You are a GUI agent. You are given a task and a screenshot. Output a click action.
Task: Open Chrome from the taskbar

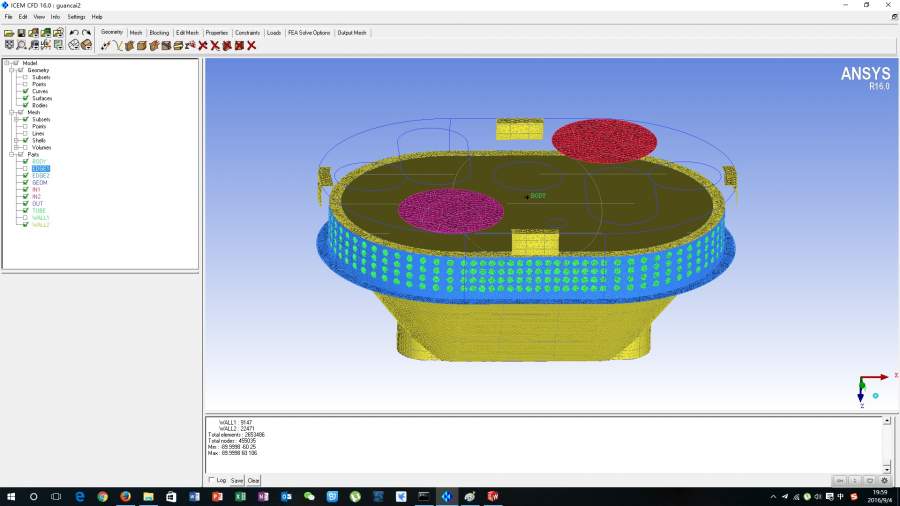point(102,496)
